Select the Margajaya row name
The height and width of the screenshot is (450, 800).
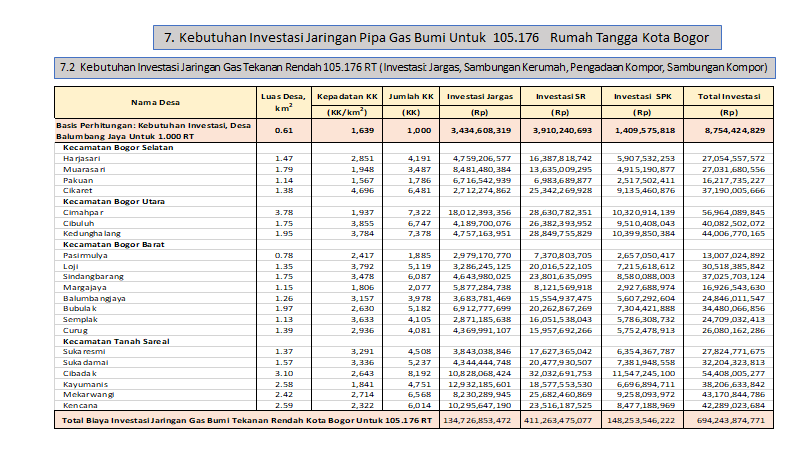tap(85, 288)
